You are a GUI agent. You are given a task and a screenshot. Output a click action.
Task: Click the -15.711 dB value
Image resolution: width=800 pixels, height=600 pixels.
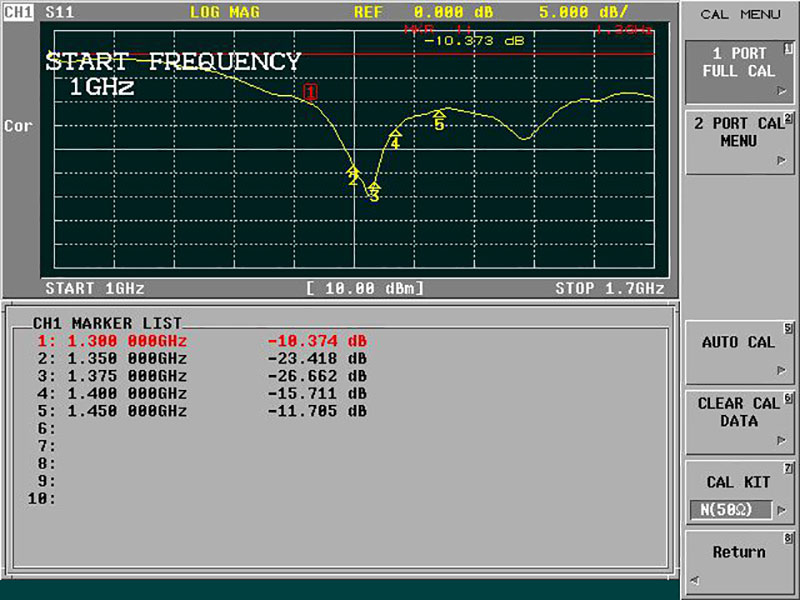click(x=317, y=393)
